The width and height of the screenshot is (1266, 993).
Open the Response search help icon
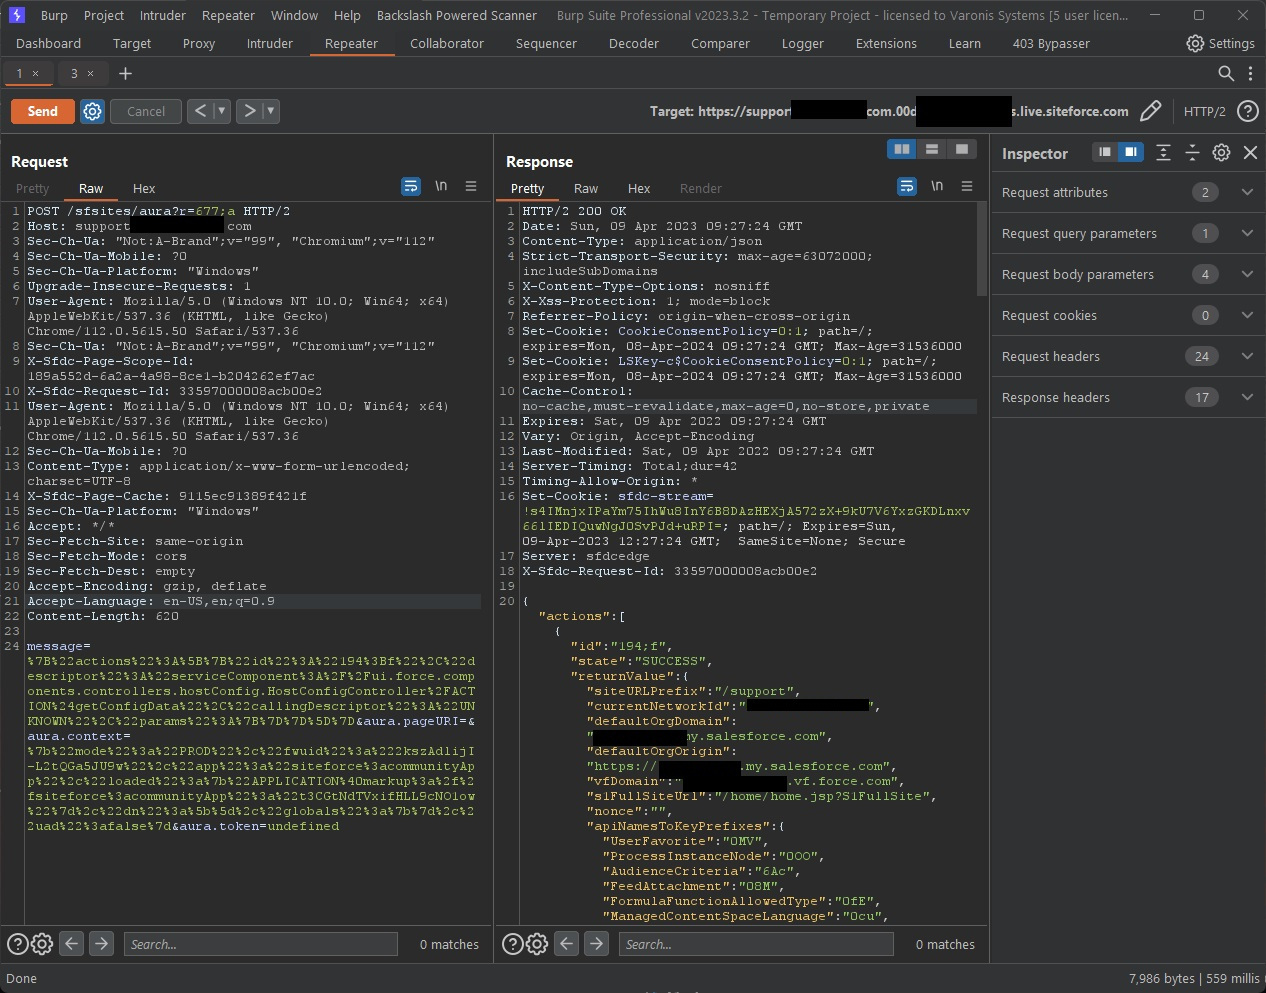(512, 943)
